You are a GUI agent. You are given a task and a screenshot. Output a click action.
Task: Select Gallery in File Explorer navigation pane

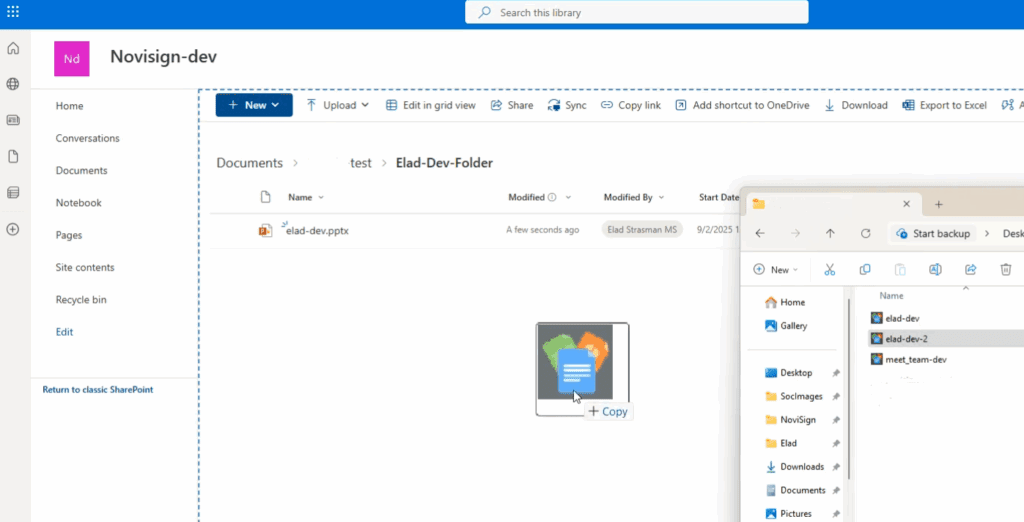(x=786, y=326)
